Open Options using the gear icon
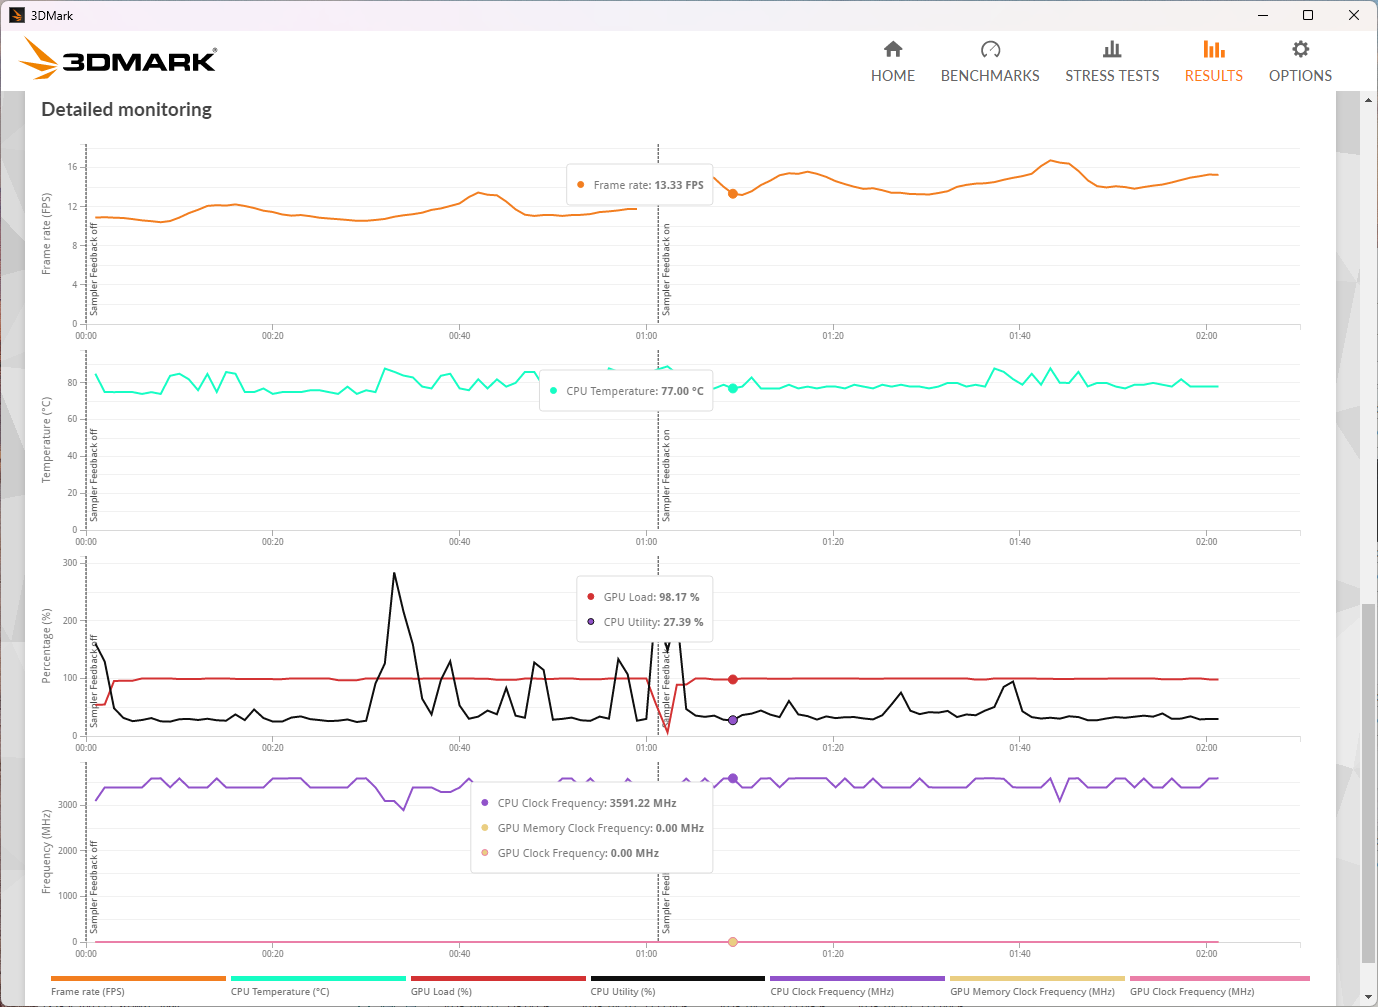Viewport: 1378px width, 1007px height. point(1300,49)
